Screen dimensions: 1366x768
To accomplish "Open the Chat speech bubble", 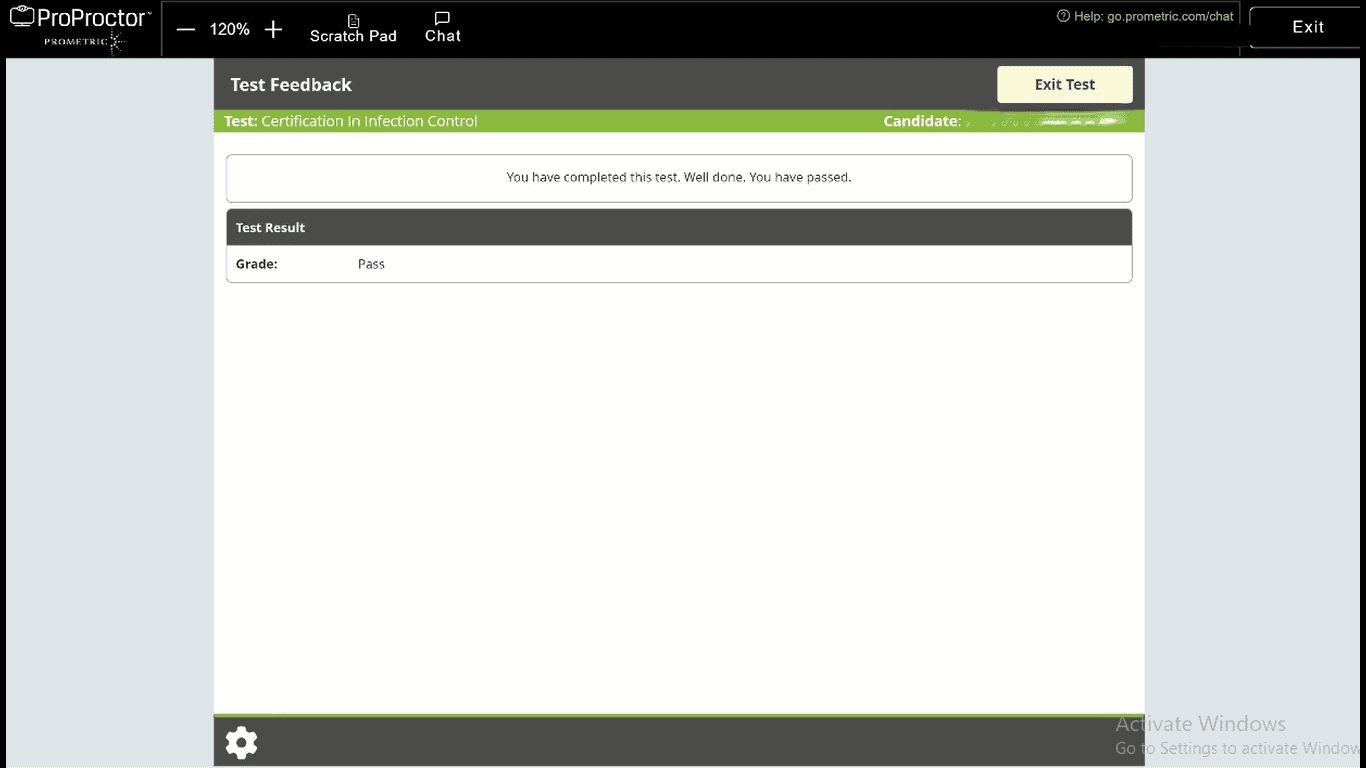I will pyautogui.click(x=442, y=28).
